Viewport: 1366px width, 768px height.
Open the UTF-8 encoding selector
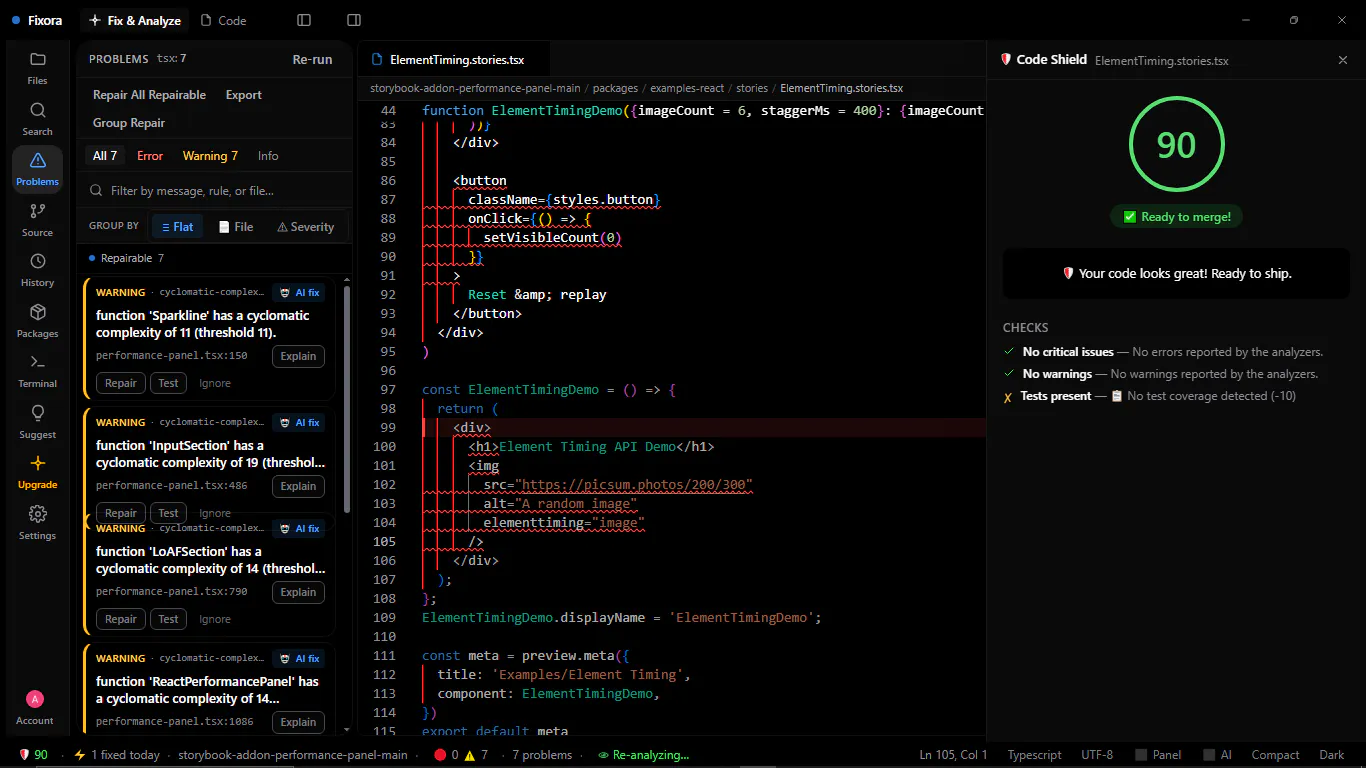click(1097, 755)
